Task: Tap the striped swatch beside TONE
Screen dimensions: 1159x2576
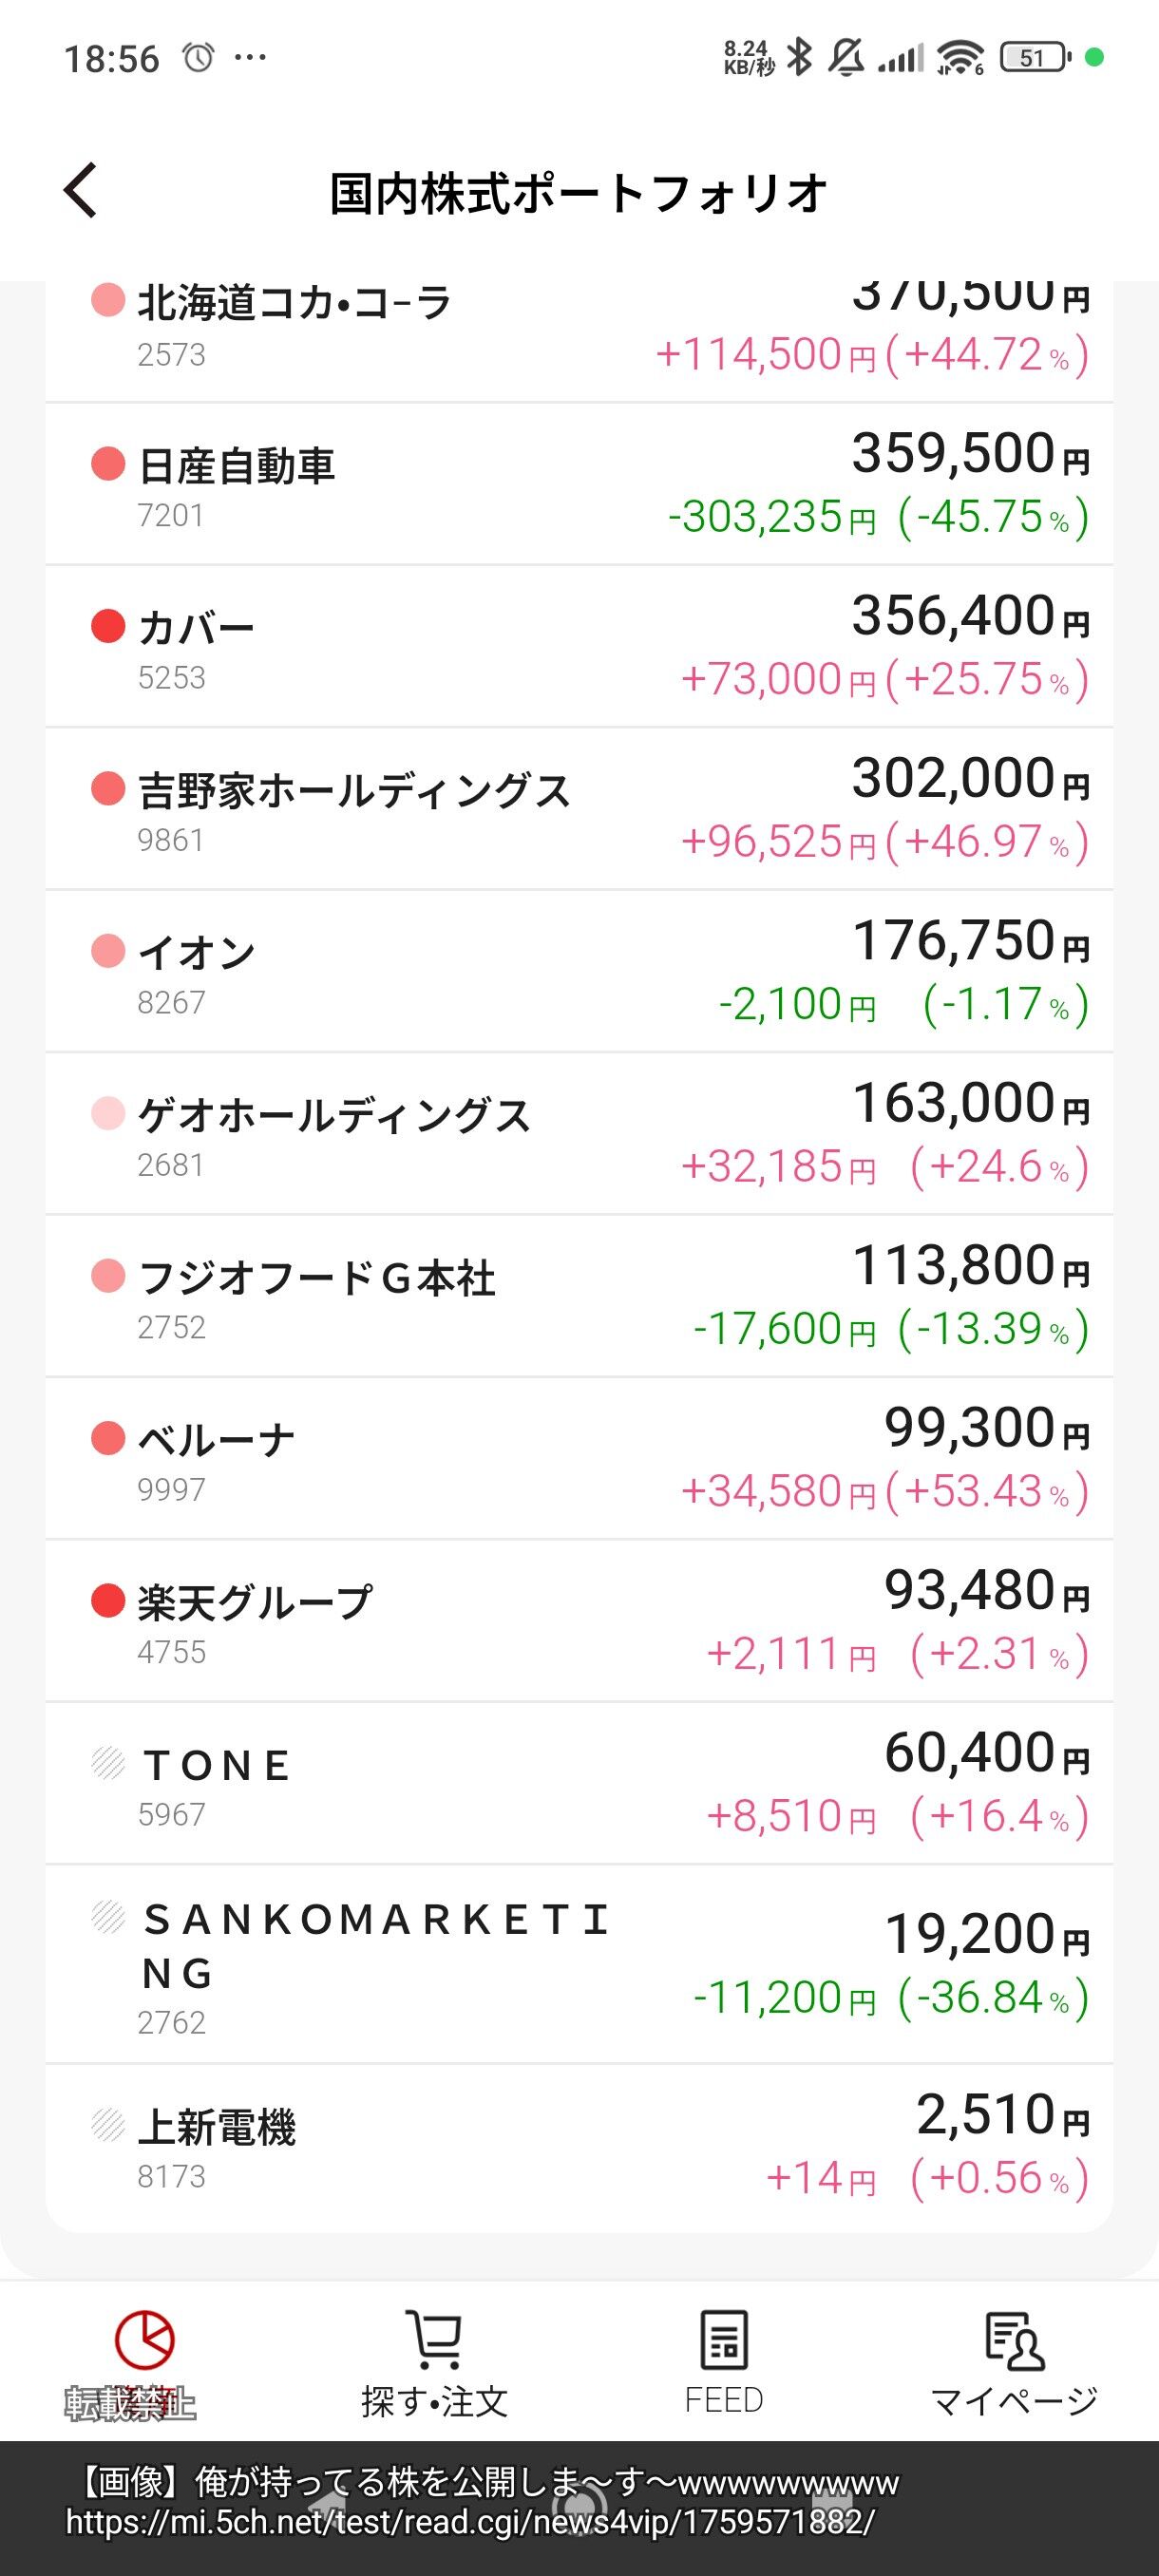Action: coord(108,1763)
